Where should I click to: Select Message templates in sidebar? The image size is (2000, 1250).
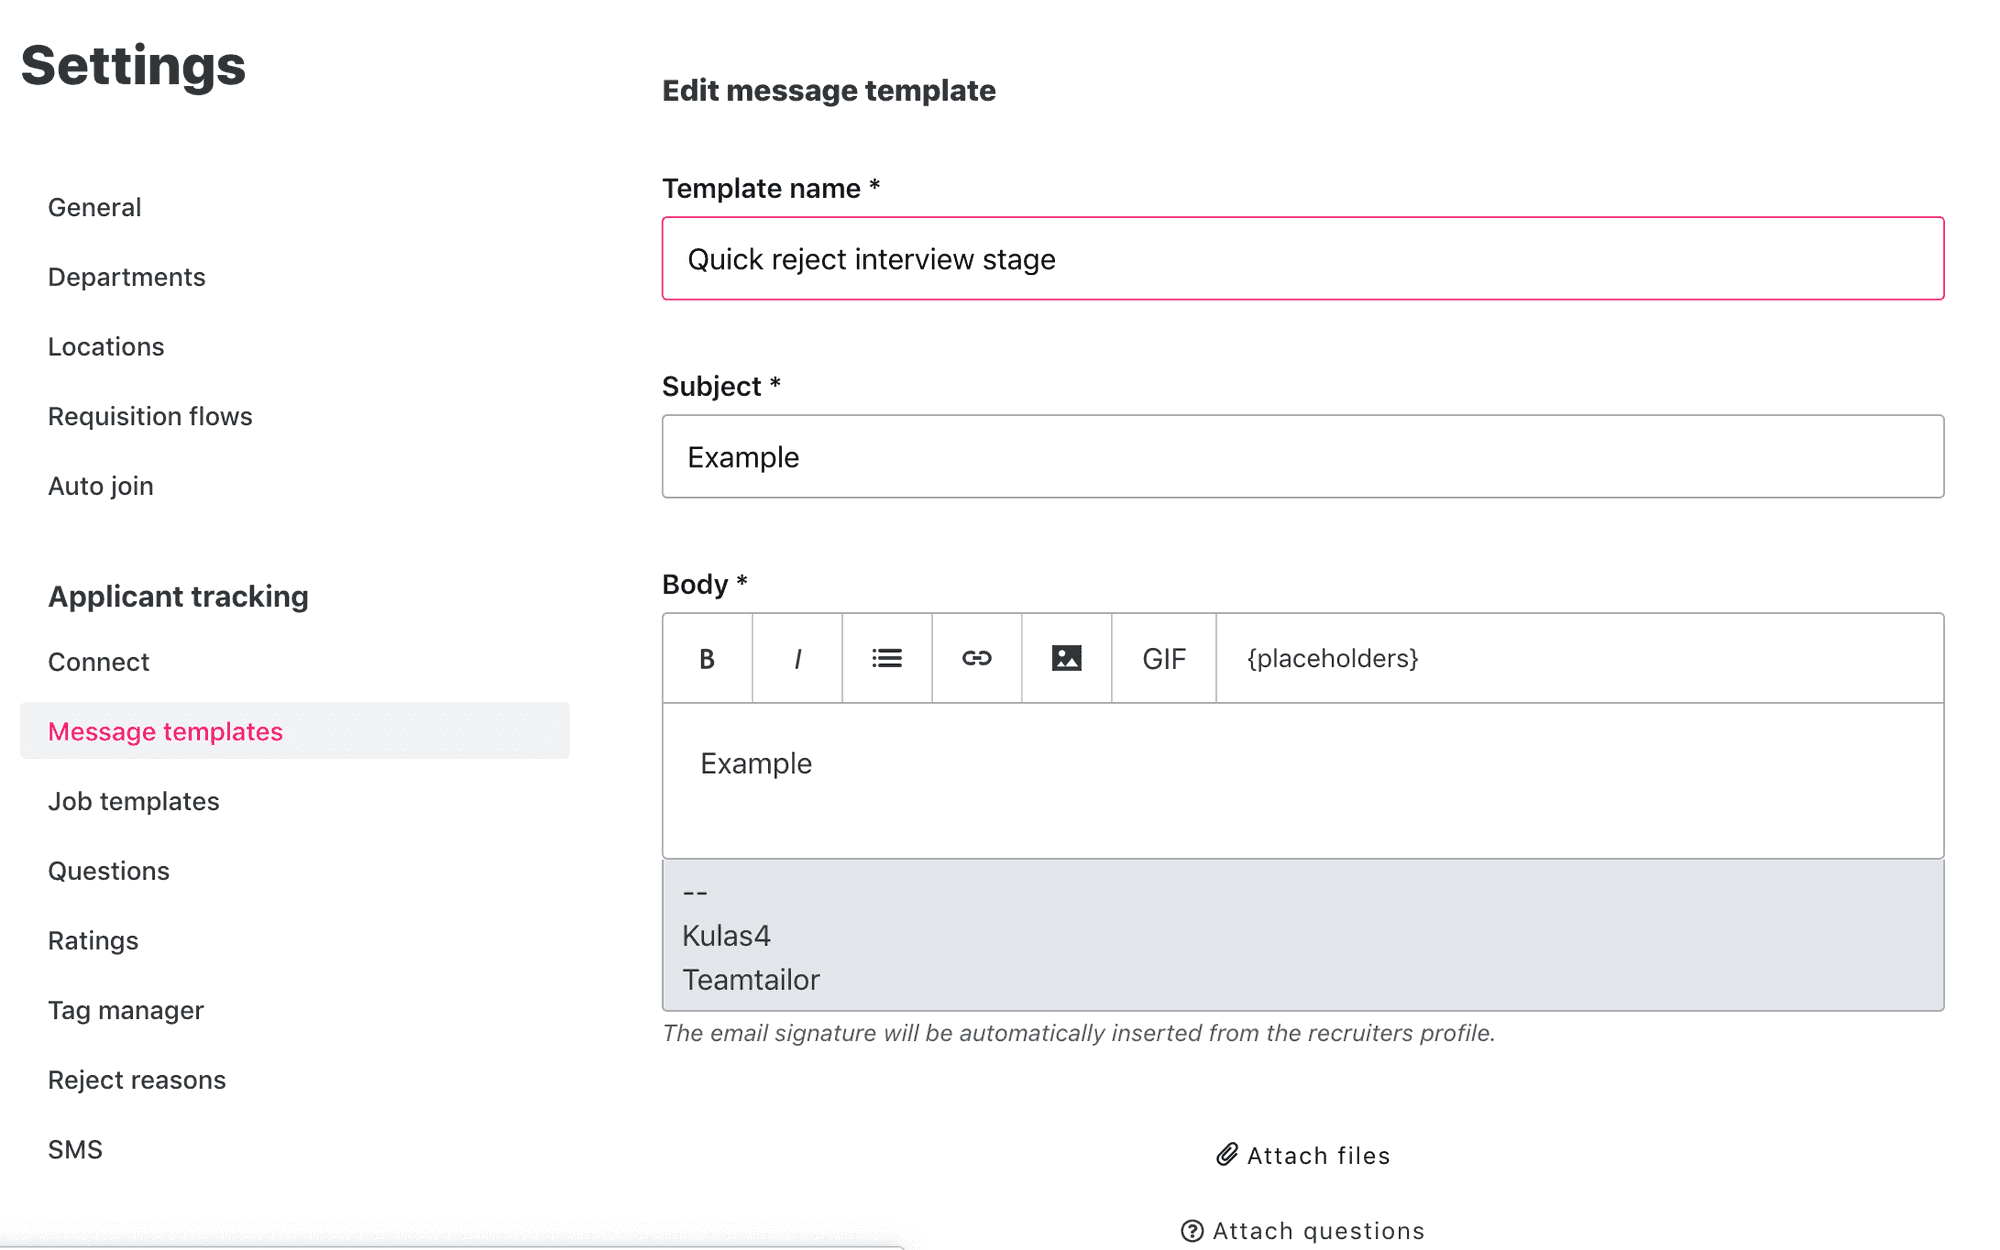click(295, 731)
